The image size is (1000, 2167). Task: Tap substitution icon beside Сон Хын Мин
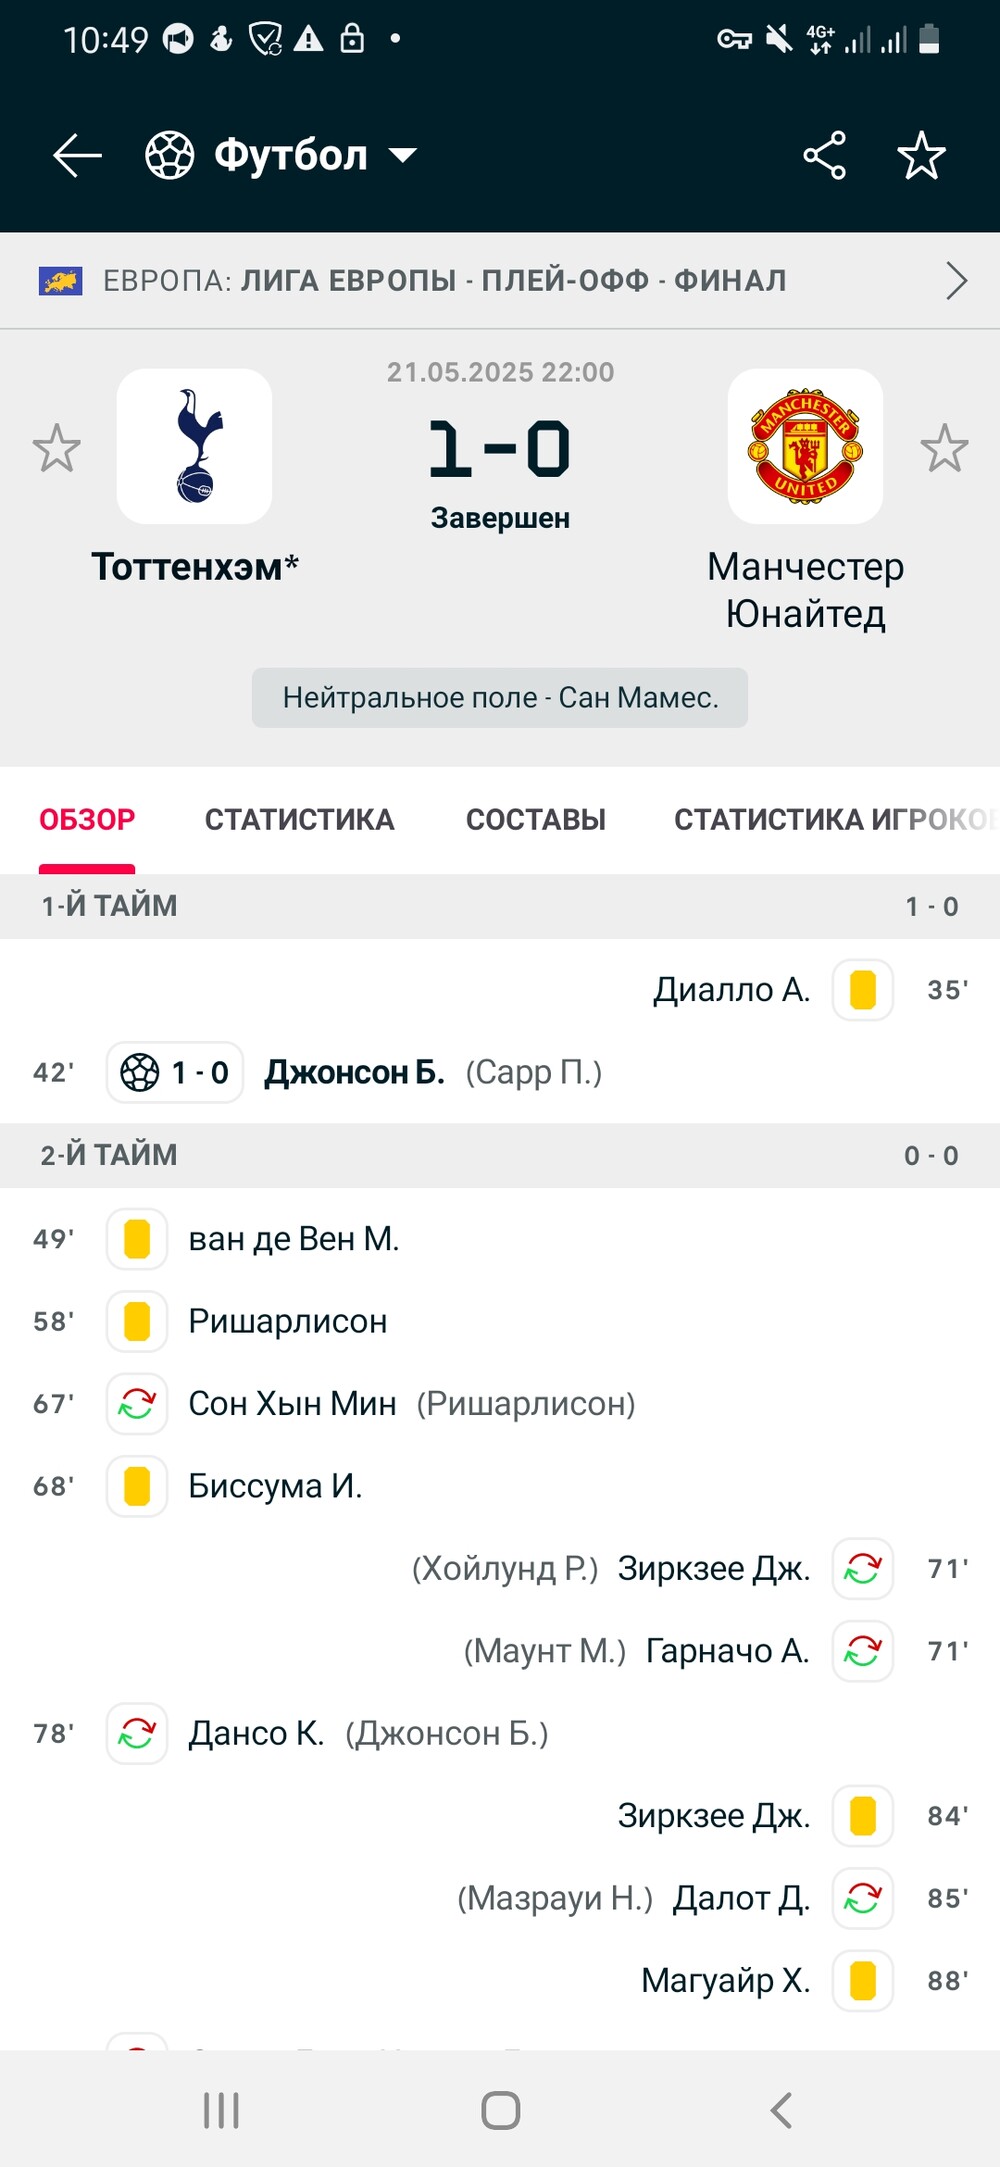[x=137, y=1404]
